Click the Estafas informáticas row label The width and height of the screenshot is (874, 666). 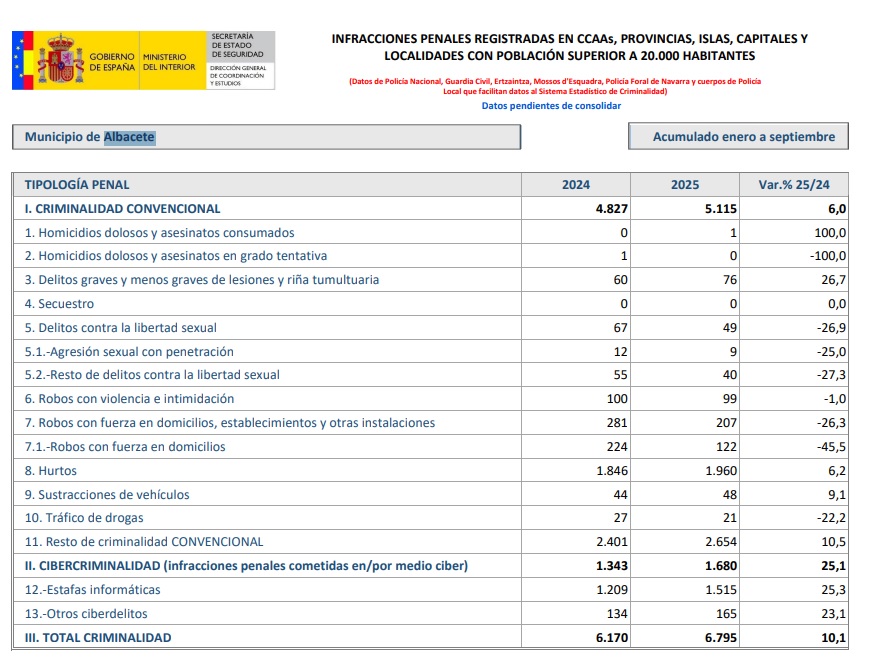(92, 590)
